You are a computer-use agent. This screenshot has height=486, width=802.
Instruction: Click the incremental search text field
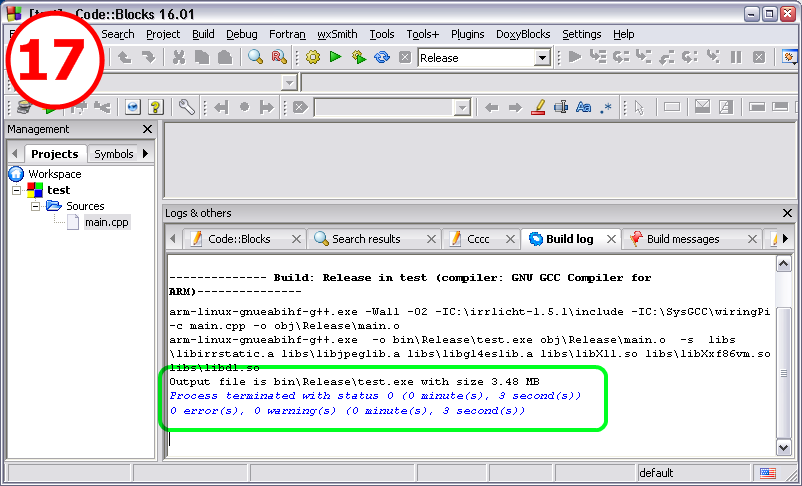pos(384,107)
